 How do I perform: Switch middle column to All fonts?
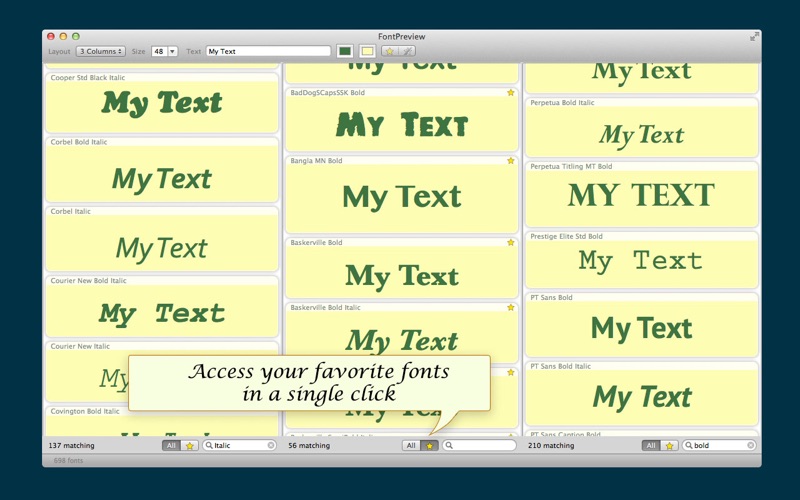411,446
